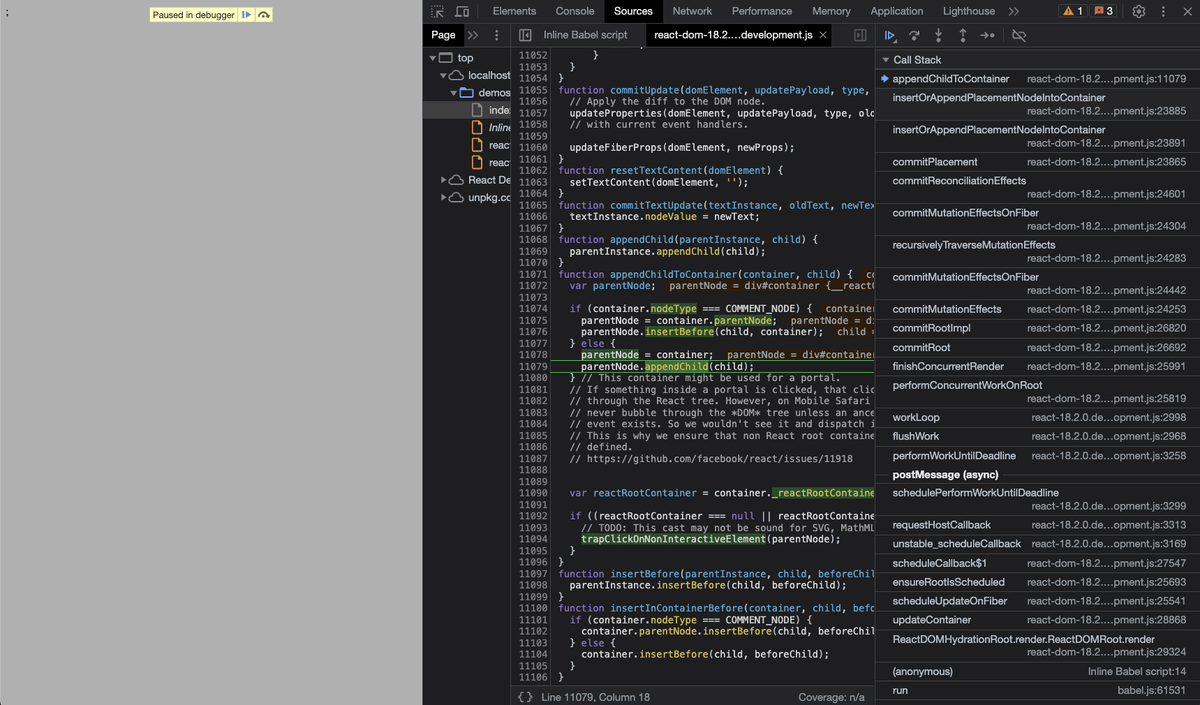Click the warnings counter showing 1
1200x705 pixels.
pos(1073,11)
